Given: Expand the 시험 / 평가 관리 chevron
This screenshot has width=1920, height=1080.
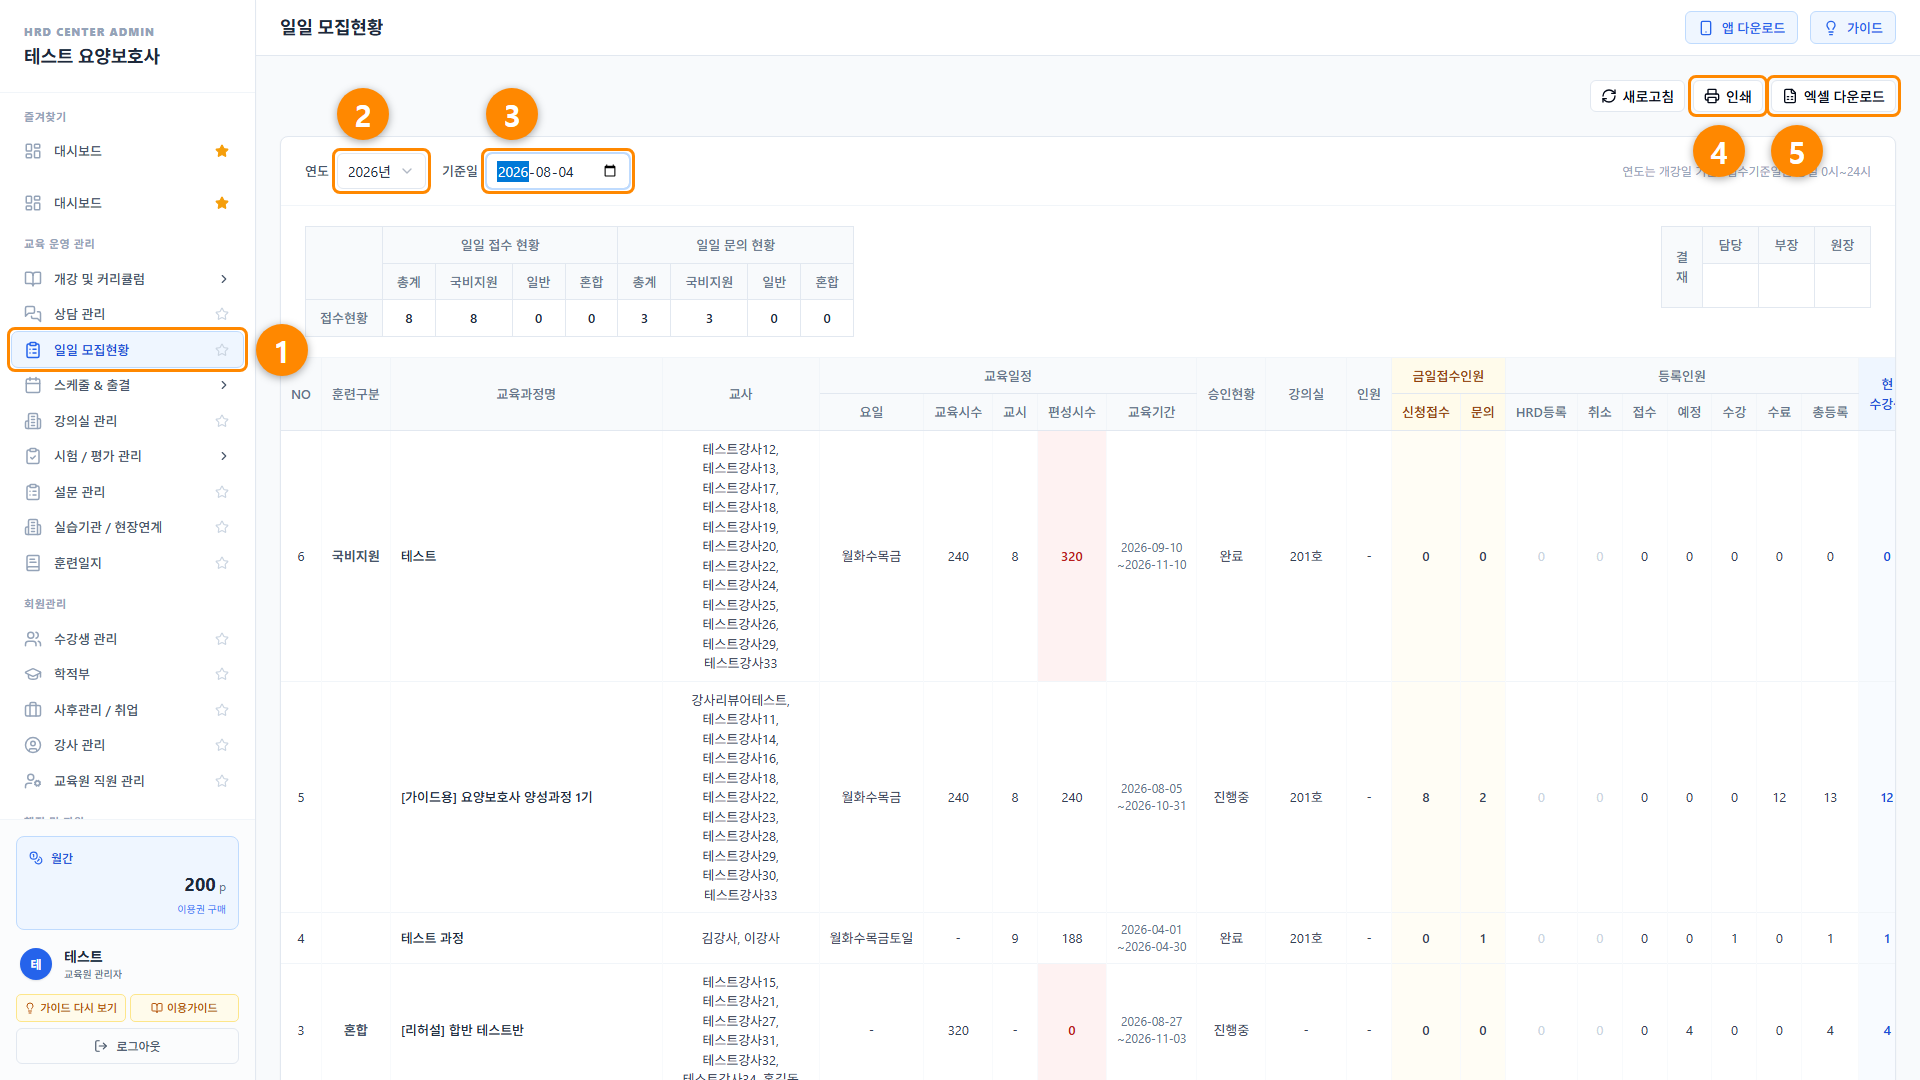Looking at the screenshot, I should pos(224,456).
